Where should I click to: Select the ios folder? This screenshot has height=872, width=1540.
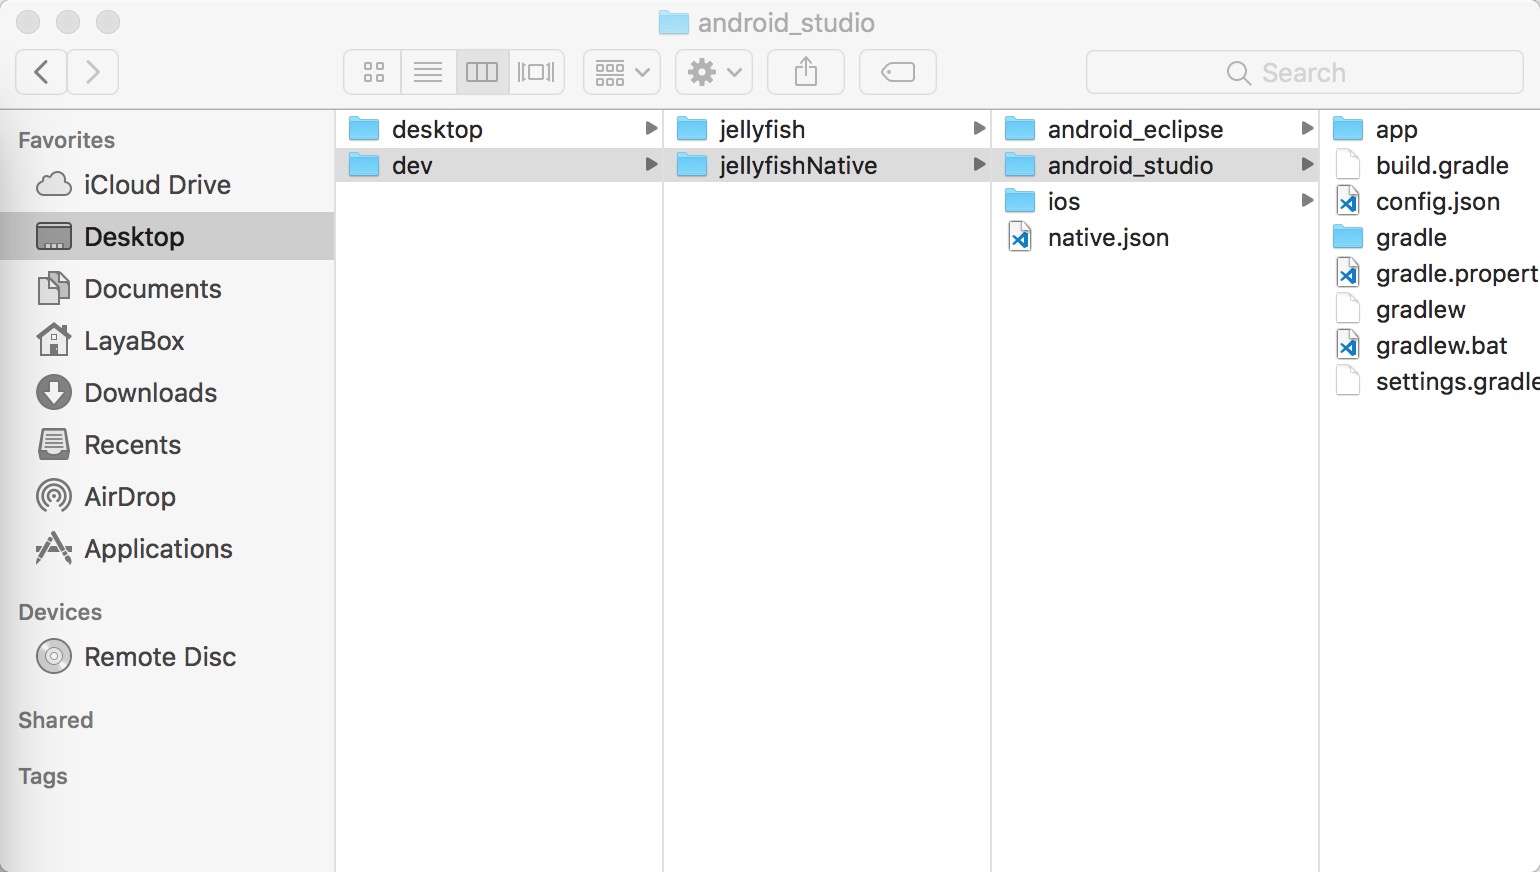pyautogui.click(x=1155, y=201)
